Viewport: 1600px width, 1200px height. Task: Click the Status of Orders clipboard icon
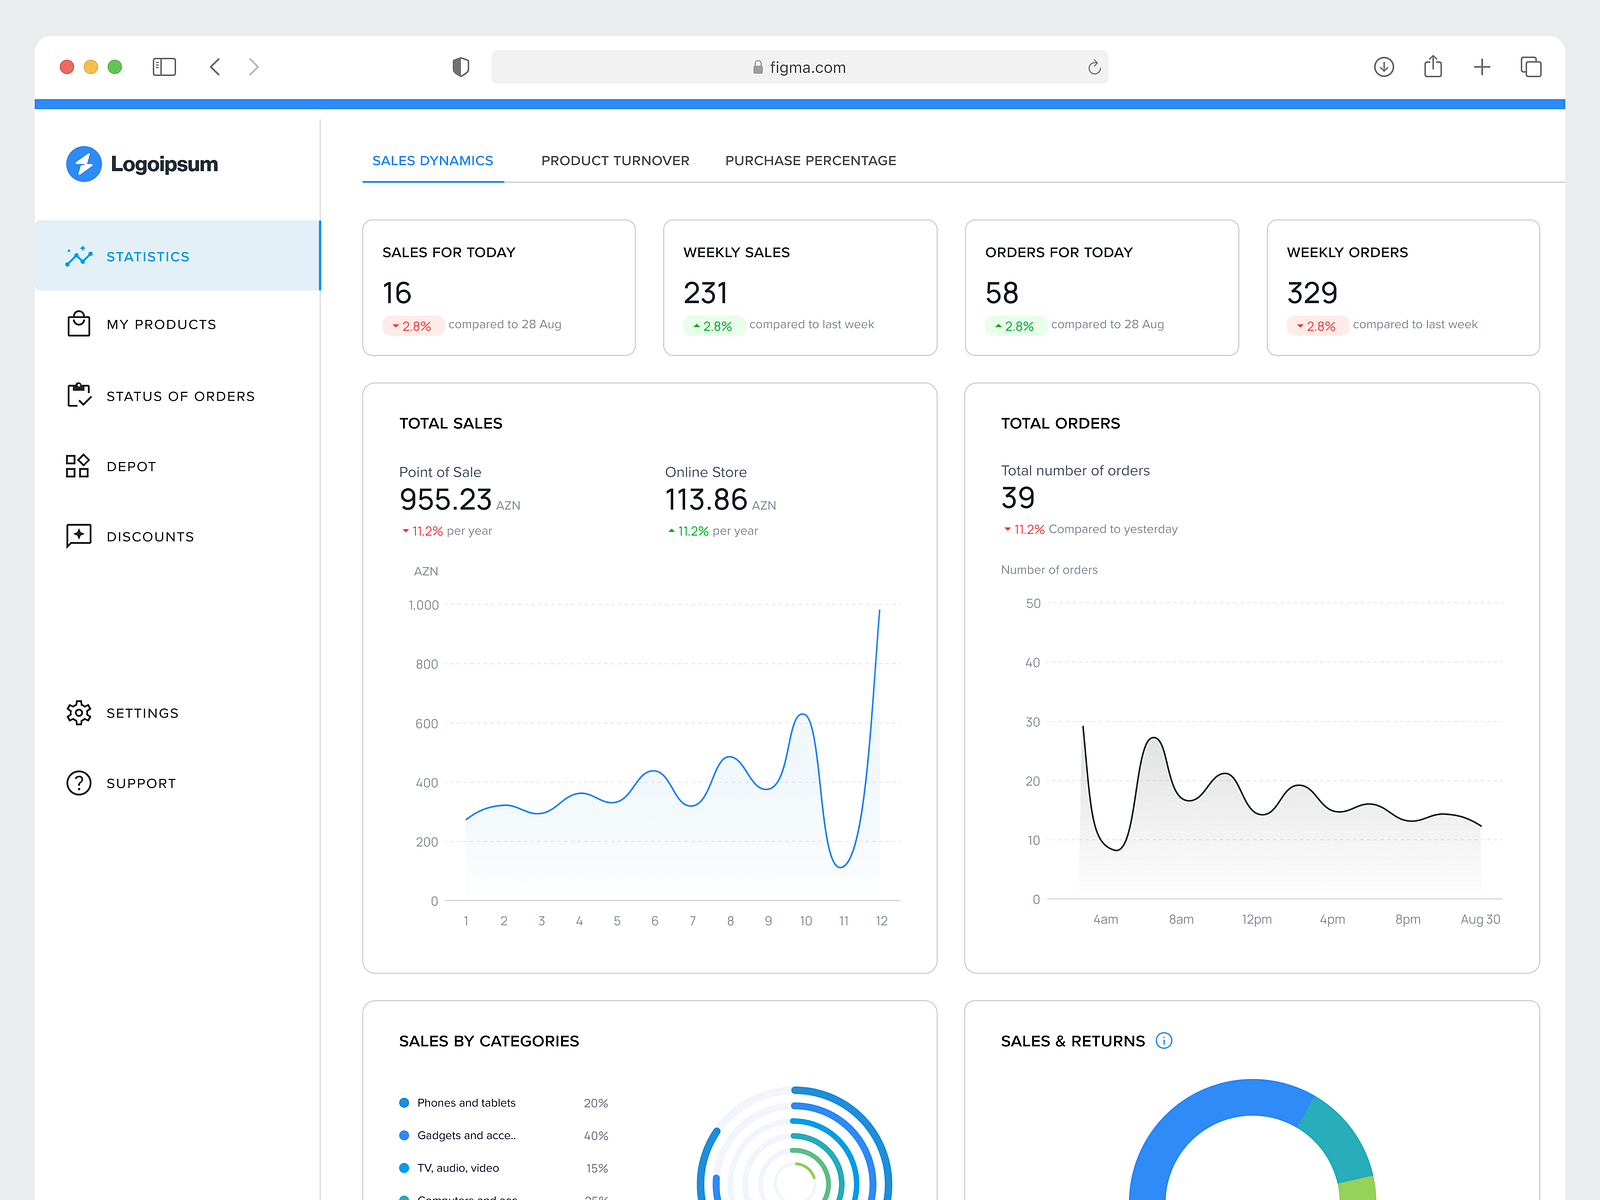[x=79, y=395]
